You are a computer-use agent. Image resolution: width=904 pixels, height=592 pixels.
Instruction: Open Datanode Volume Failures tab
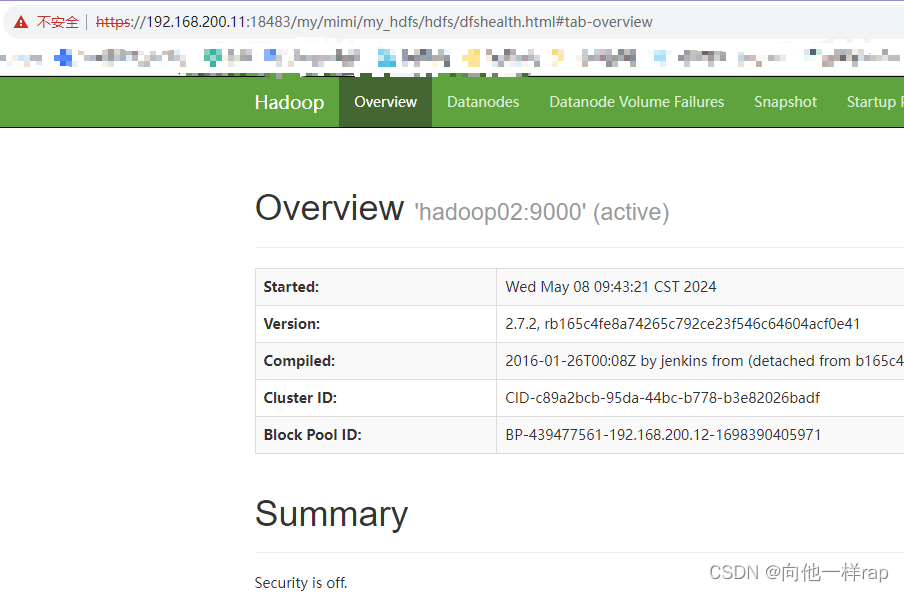coord(636,102)
